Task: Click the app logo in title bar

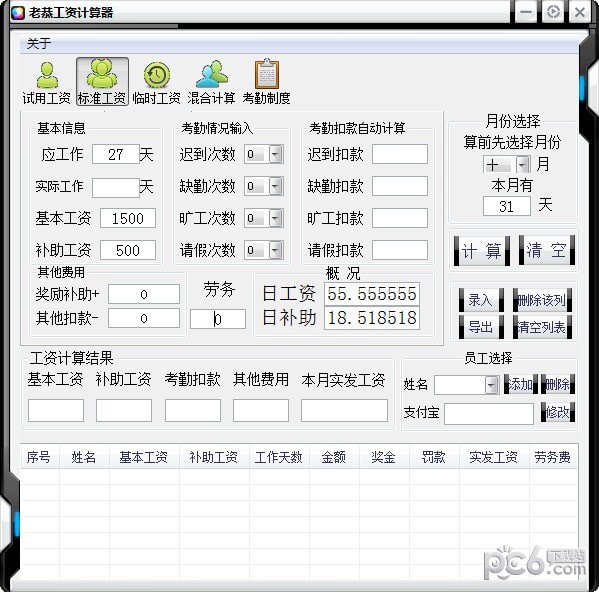Action: click(18, 13)
